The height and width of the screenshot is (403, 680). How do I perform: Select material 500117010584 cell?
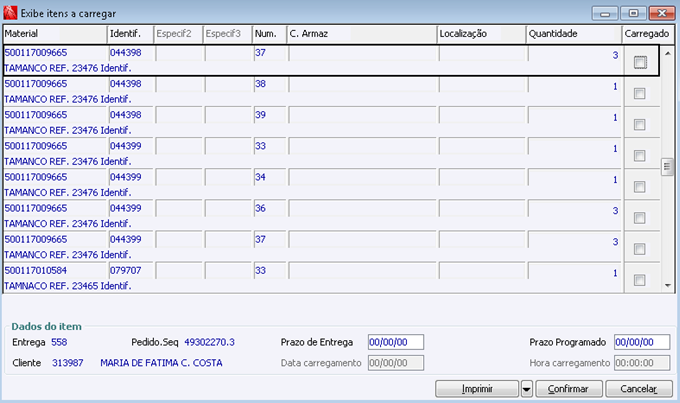(x=55, y=270)
